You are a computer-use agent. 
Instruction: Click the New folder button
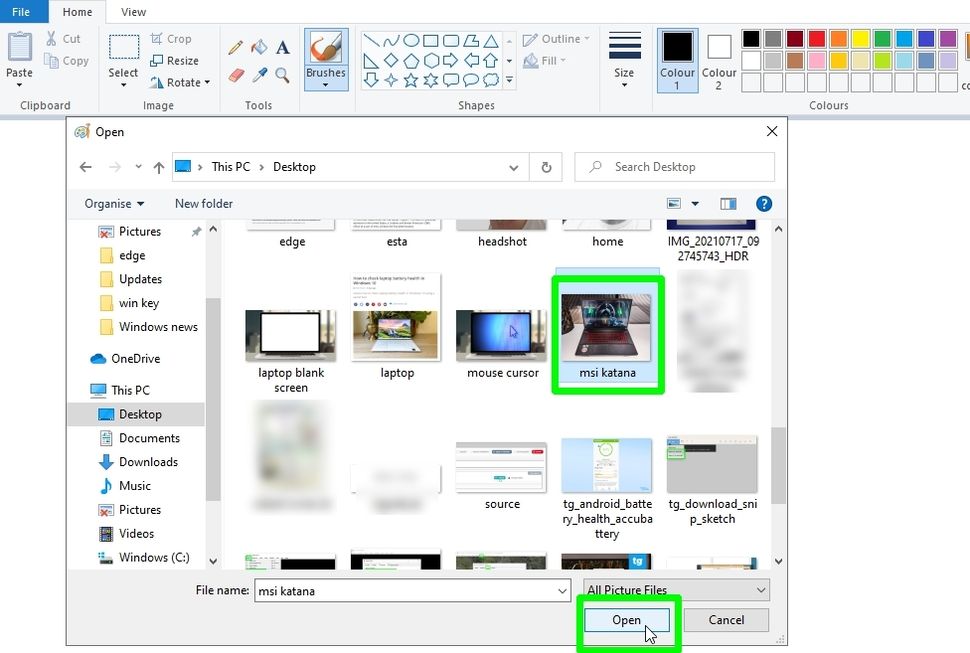click(x=203, y=203)
